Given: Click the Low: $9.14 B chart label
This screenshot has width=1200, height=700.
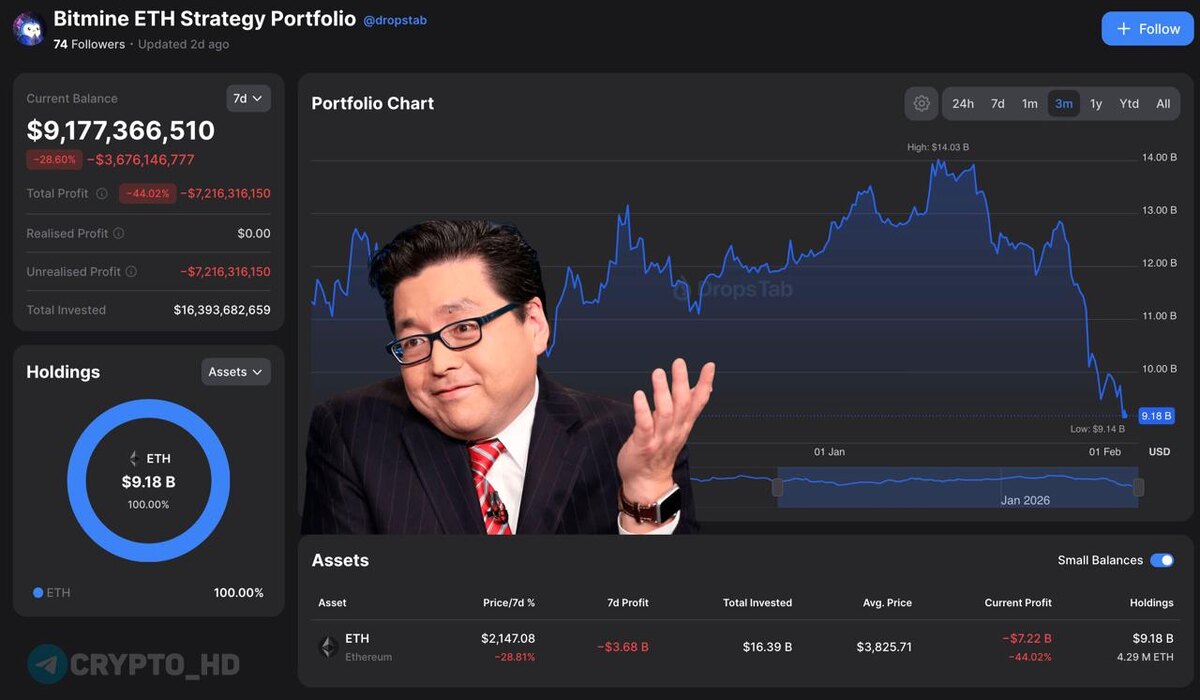Looking at the screenshot, I should [x=1097, y=429].
